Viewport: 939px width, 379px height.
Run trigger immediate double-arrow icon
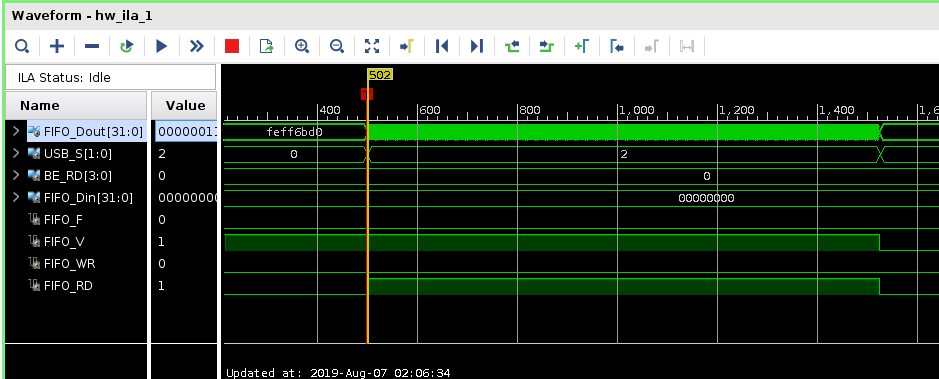coord(196,46)
